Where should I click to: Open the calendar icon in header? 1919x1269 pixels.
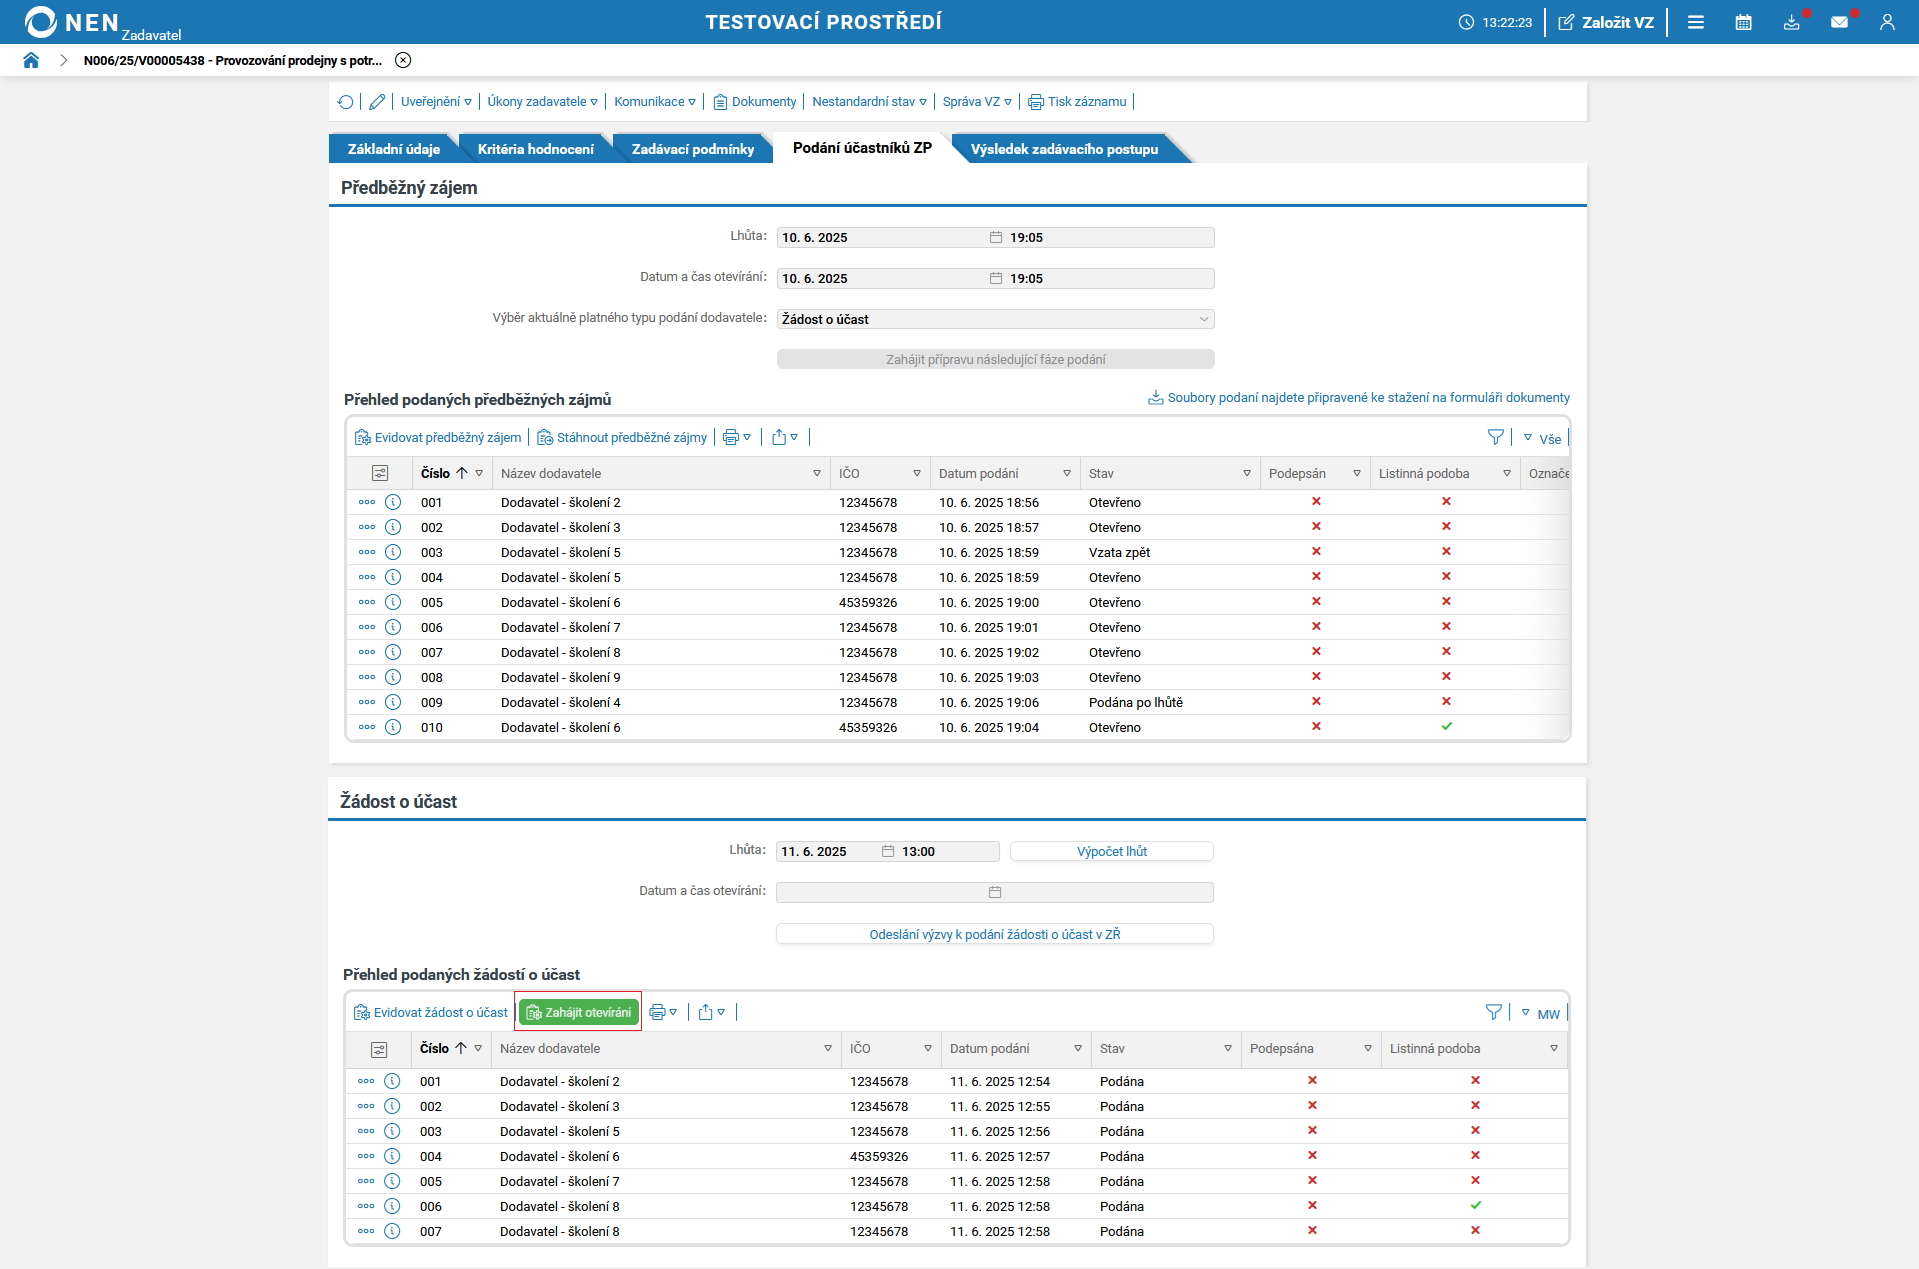1743,22
